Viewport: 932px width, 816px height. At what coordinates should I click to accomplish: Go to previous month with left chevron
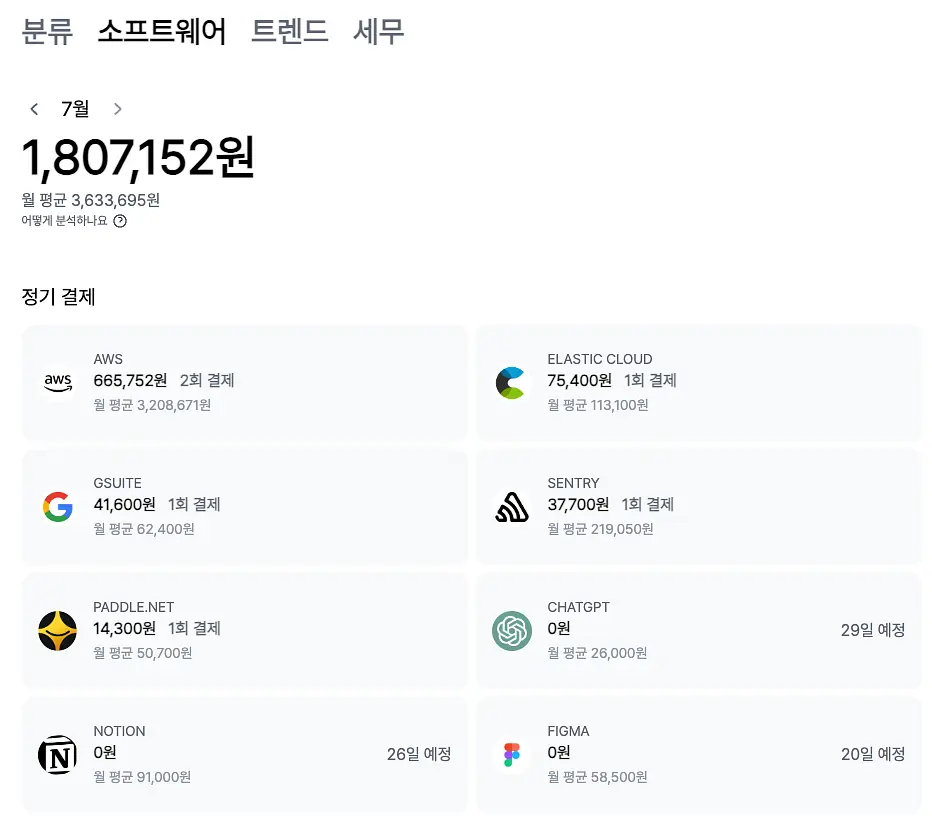[34, 109]
